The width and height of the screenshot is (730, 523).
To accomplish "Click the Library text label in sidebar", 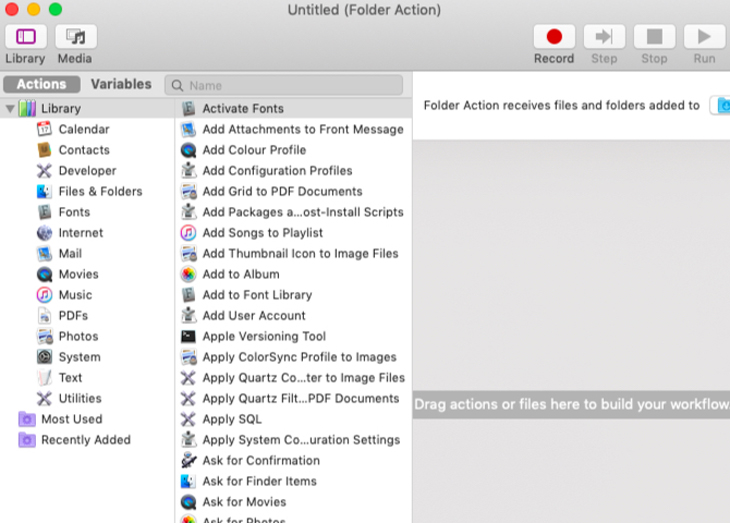I will point(61,109).
